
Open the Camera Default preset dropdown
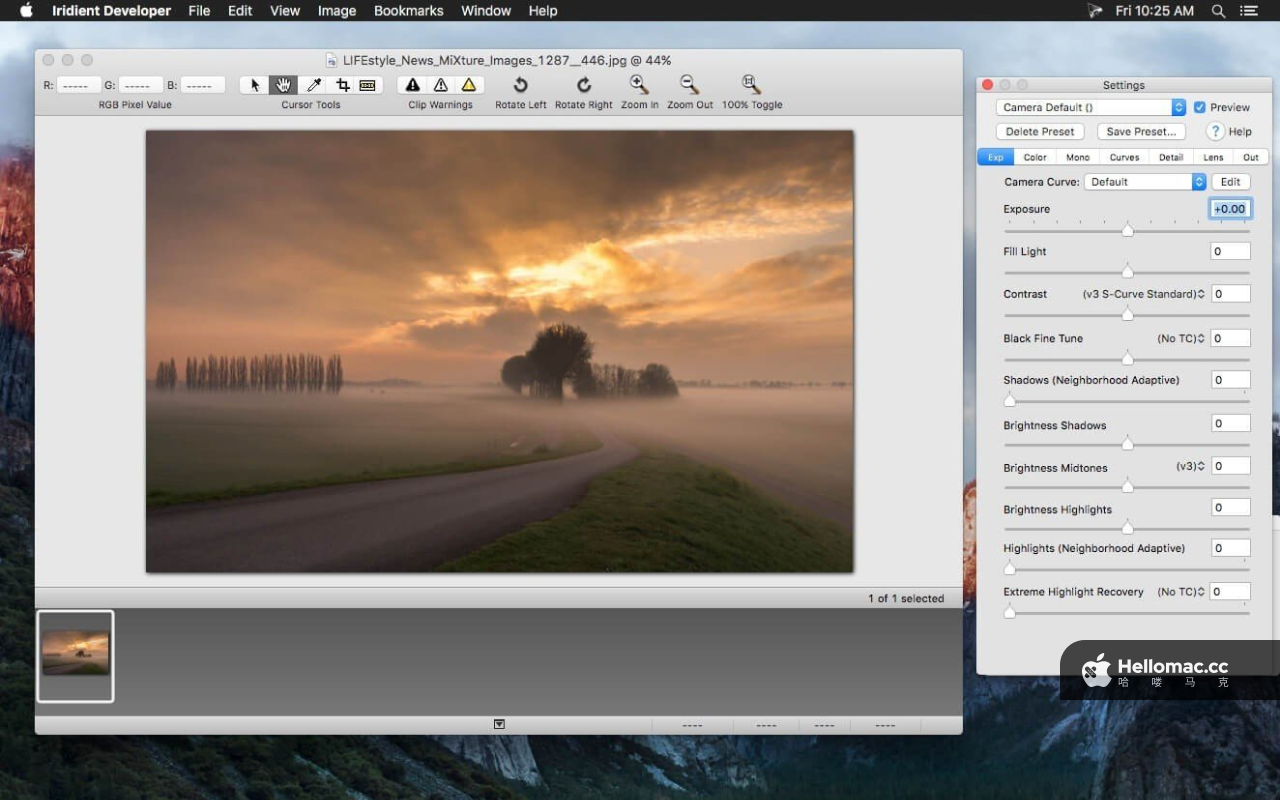(1091, 107)
